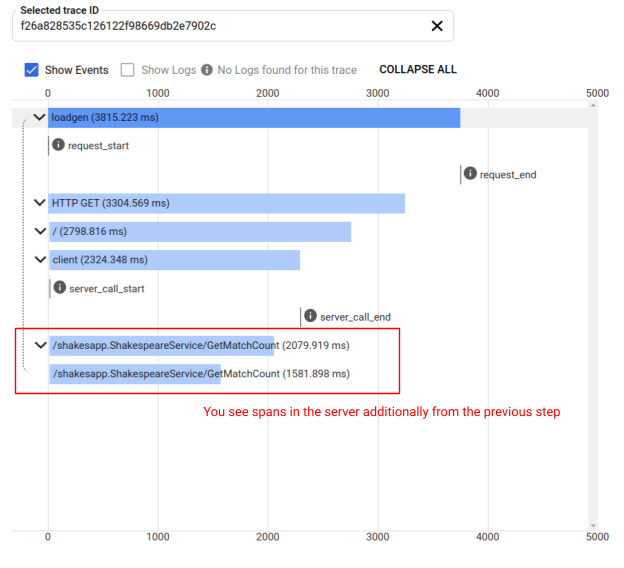The image size is (624, 568).
Task: Click COLLAPSE ALL button
Action: click(x=418, y=70)
